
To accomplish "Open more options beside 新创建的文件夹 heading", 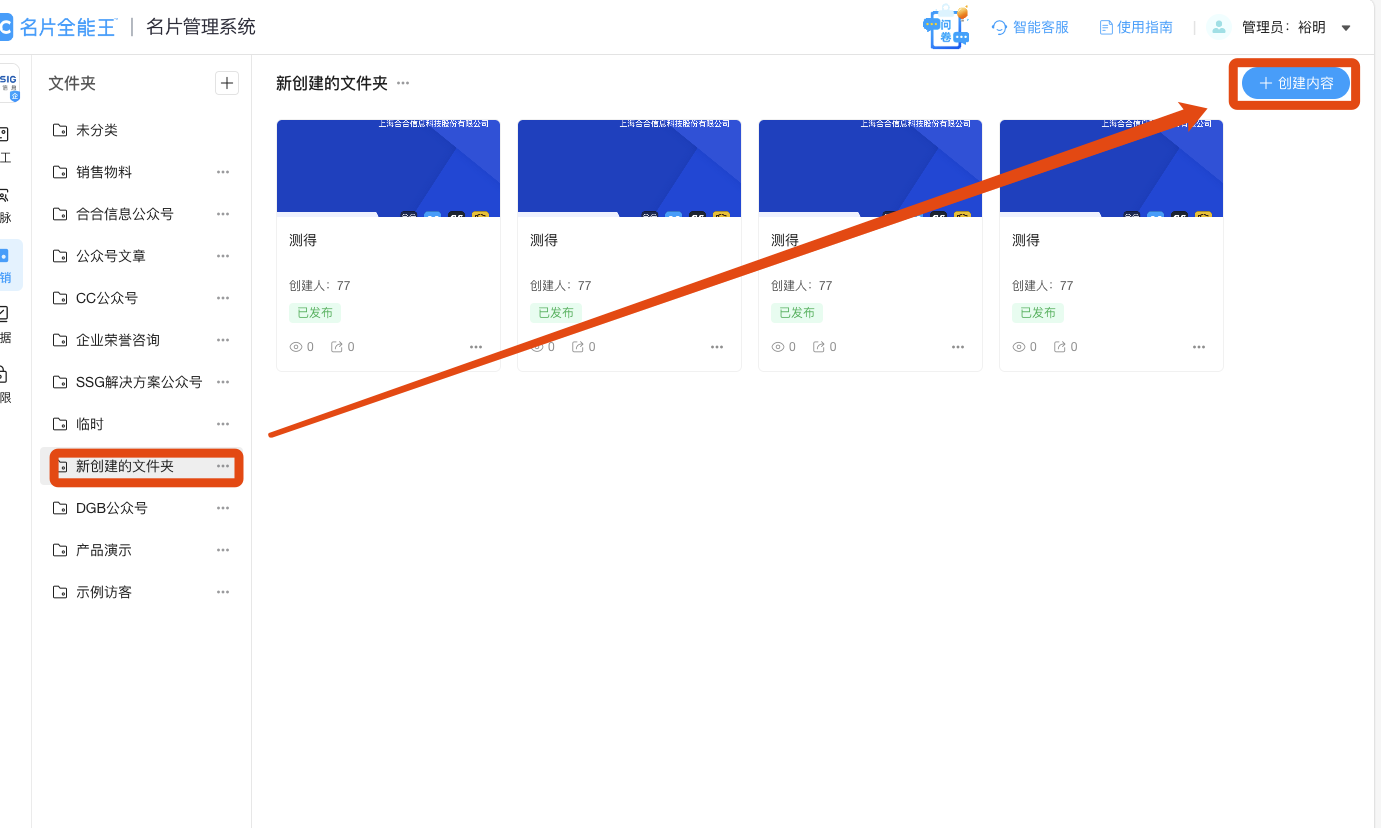I will pos(403,83).
